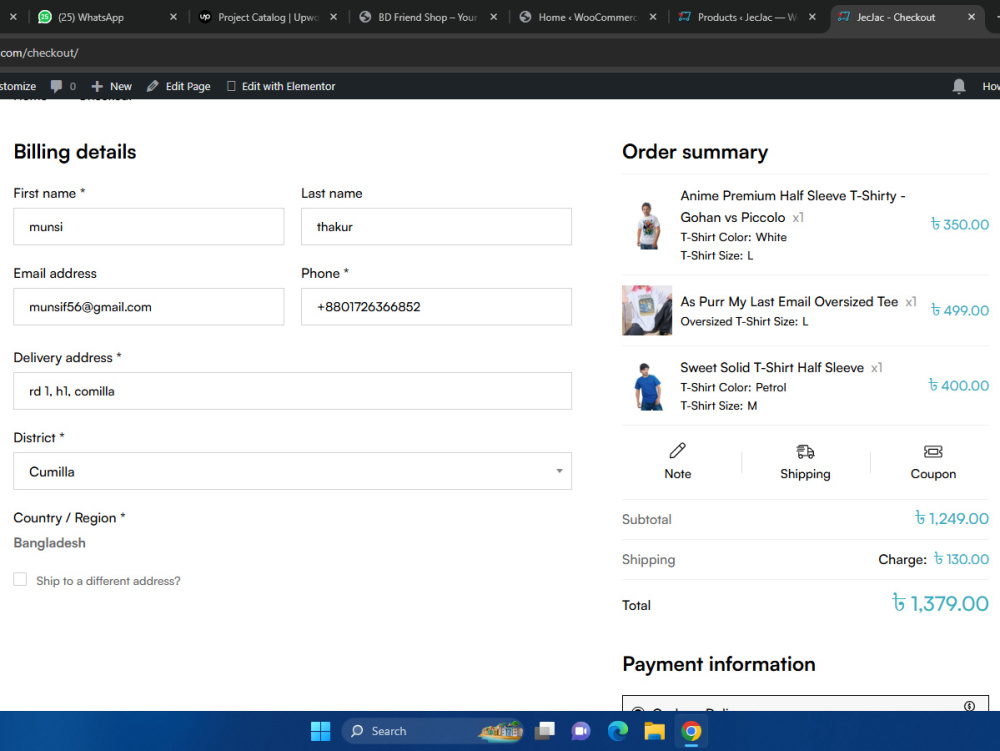Close the Project Catalog Upwork tab
The height and width of the screenshot is (751, 1000).
pos(334,17)
